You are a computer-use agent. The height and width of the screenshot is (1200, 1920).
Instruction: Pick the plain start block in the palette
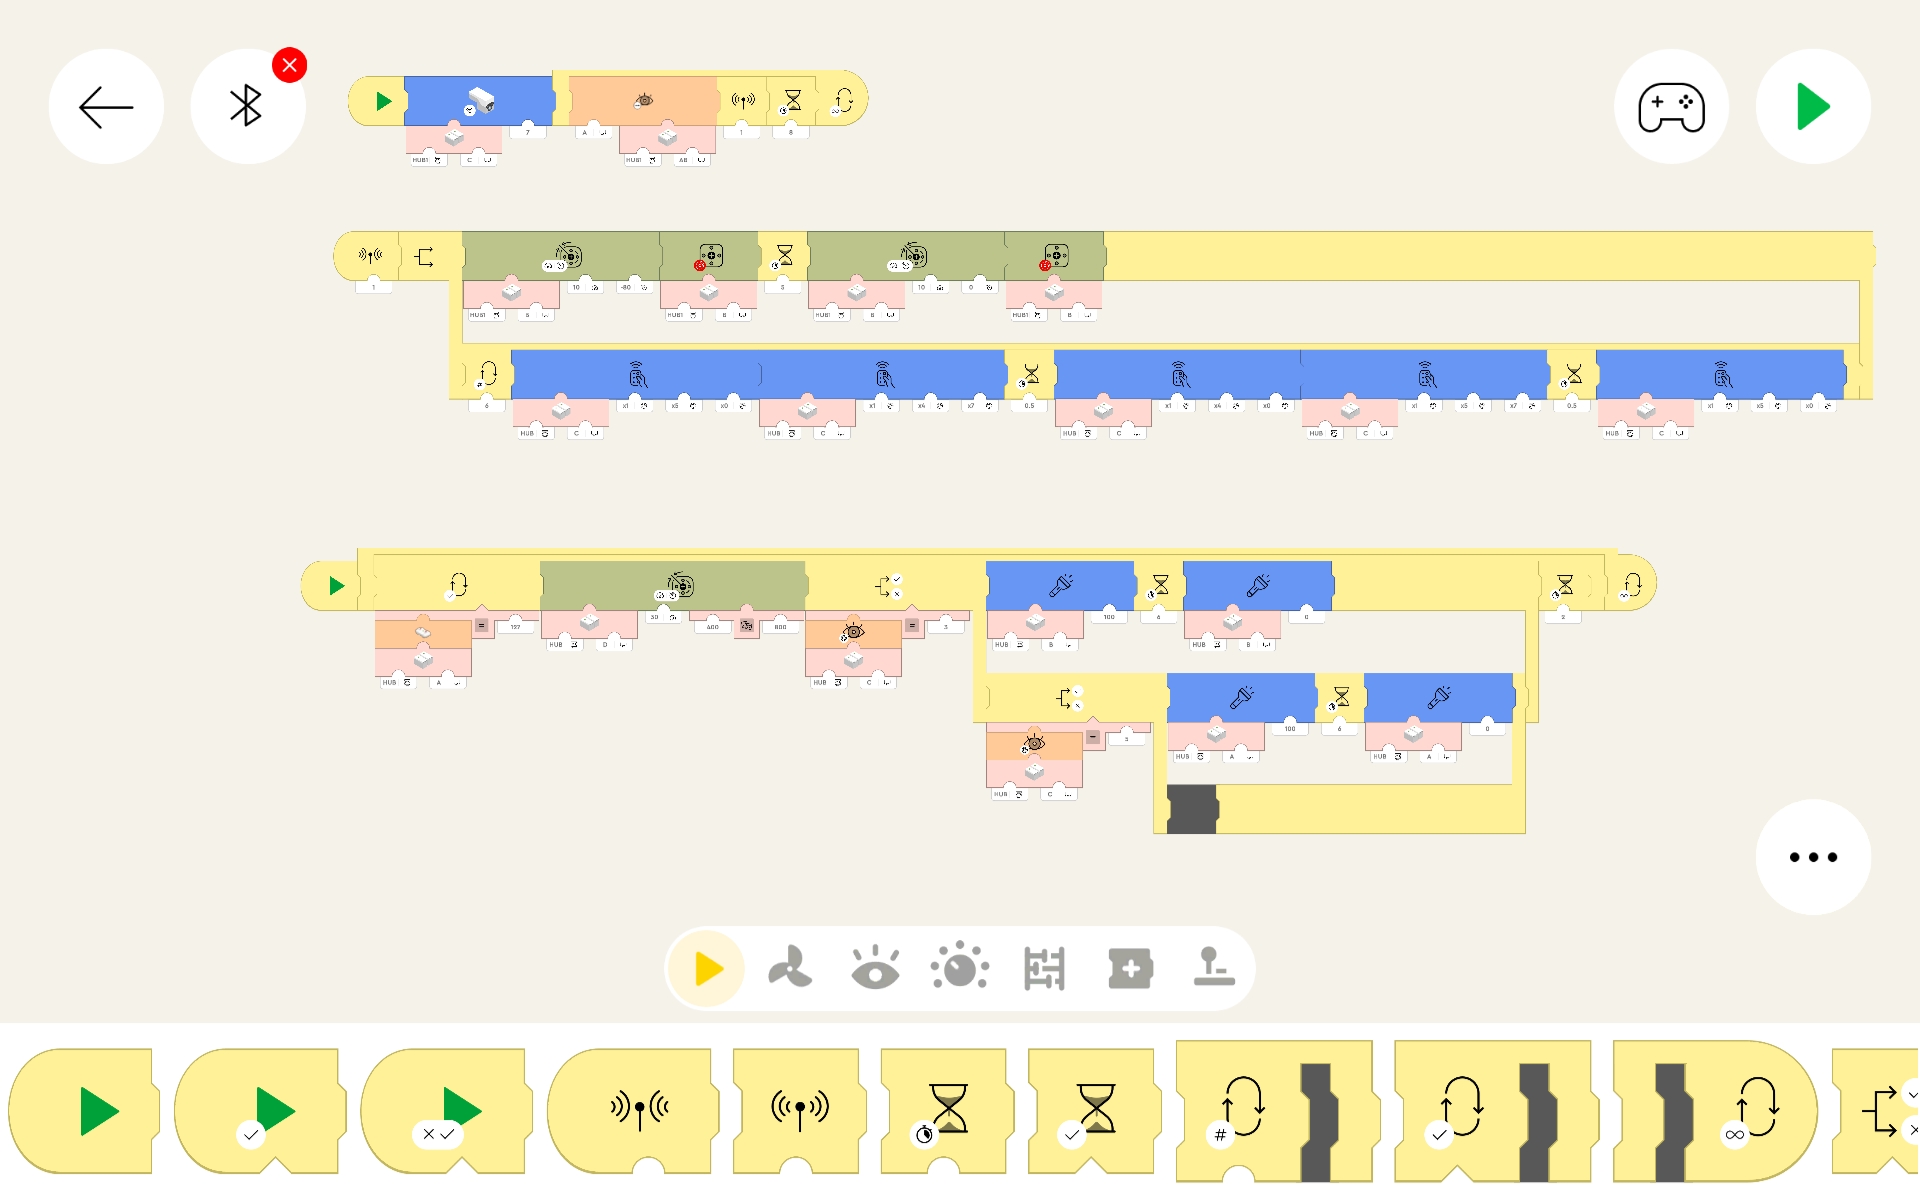click(84, 1111)
